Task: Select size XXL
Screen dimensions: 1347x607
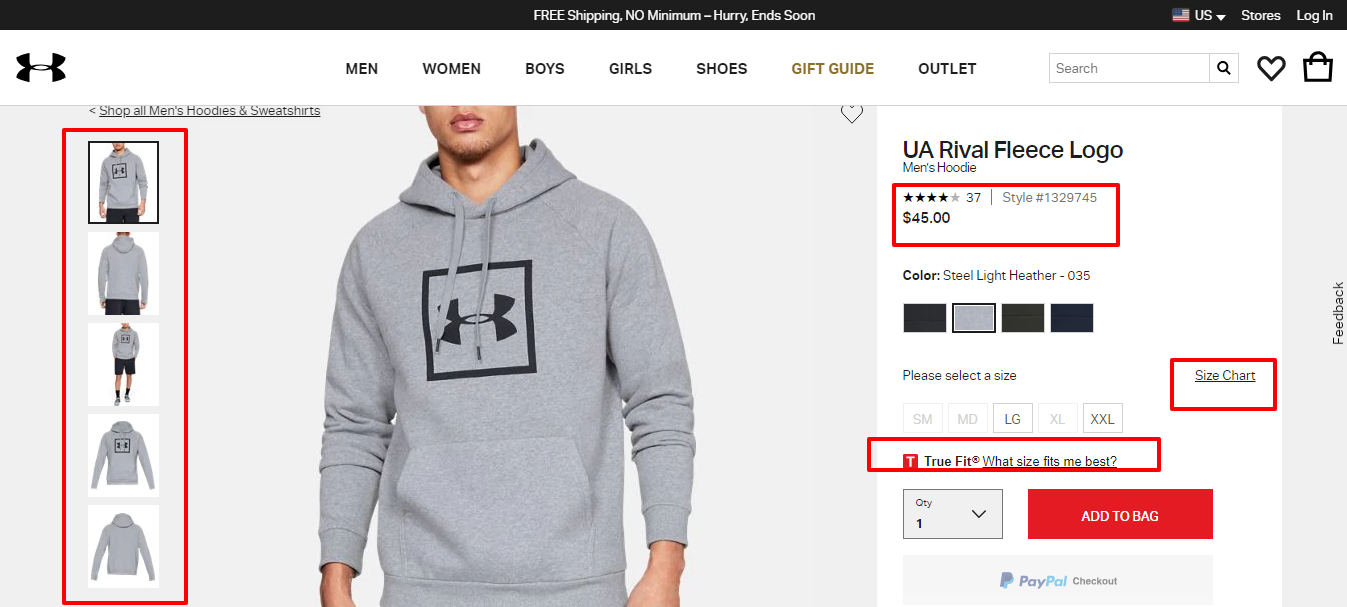Action: (x=1102, y=419)
